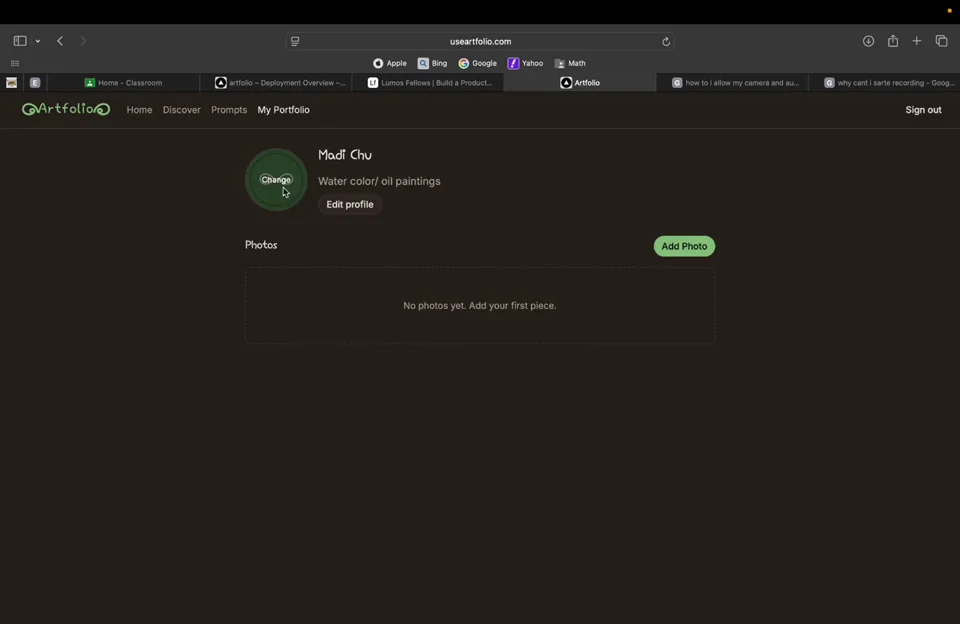
Task: Reload the page with the refresh icon
Action: pos(666,42)
